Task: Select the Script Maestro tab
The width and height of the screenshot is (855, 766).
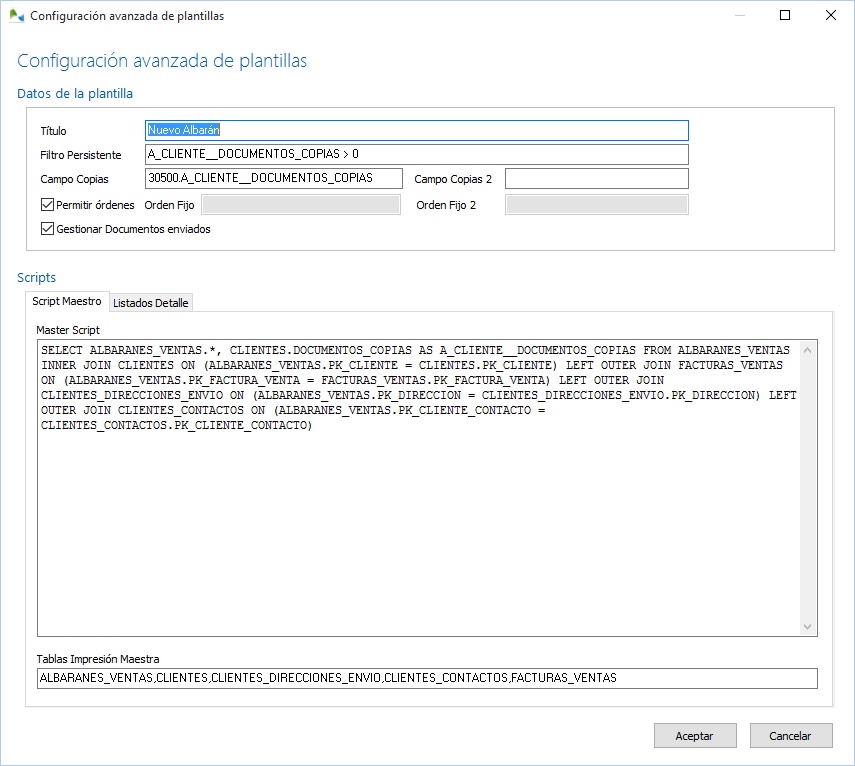Action: 69,301
